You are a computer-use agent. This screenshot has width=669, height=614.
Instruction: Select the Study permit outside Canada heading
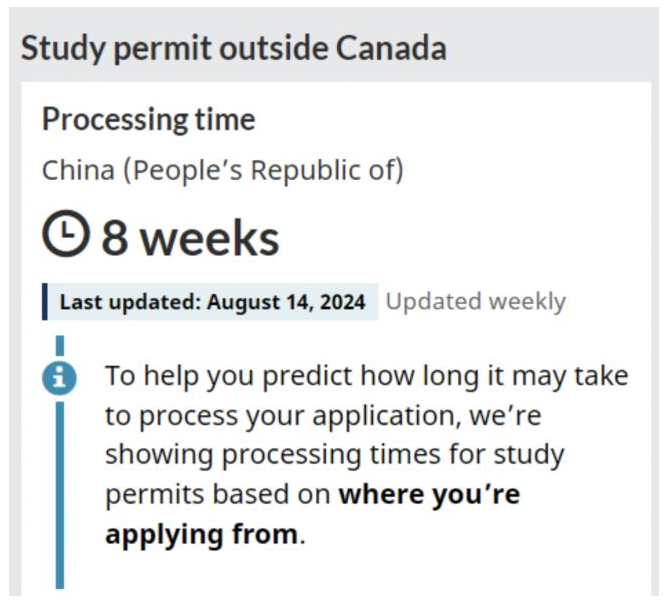click(x=233, y=48)
